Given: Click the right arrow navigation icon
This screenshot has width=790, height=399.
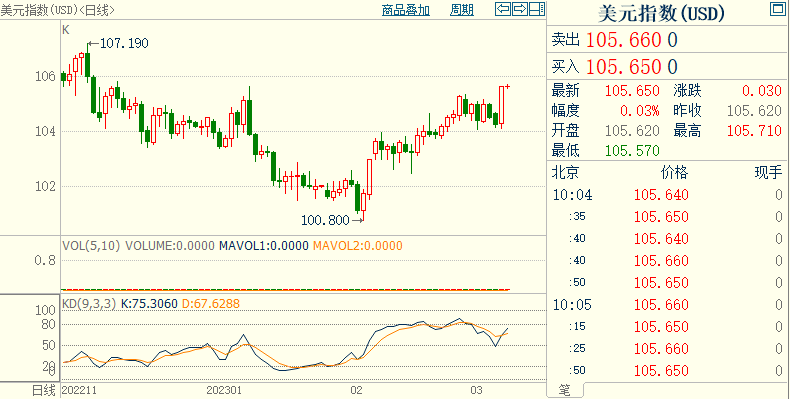Looking at the screenshot, I should (x=520, y=9).
